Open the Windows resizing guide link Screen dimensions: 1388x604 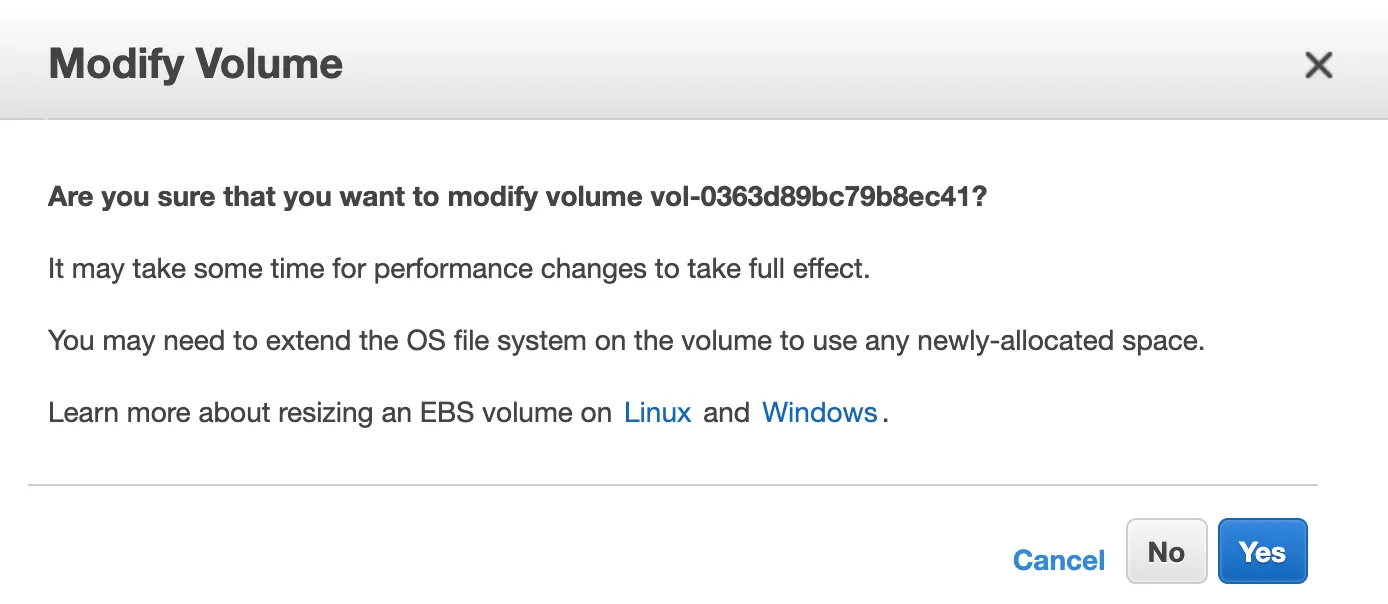(x=819, y=413)
